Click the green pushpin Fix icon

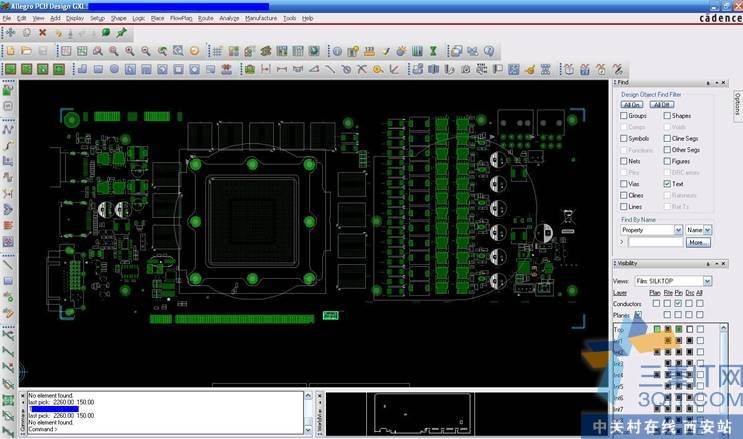coord(122,33)
